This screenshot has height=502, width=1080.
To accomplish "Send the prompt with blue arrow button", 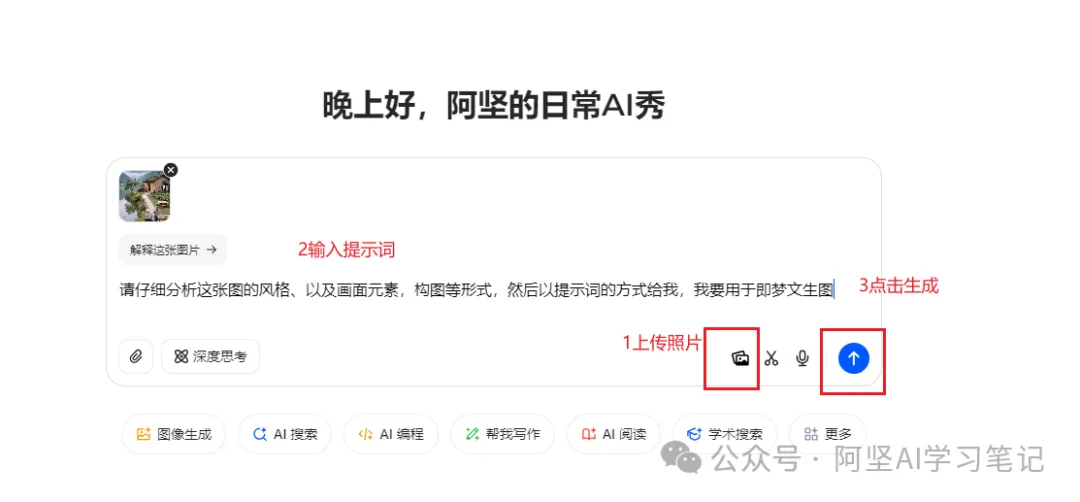I will click(853, 358).
